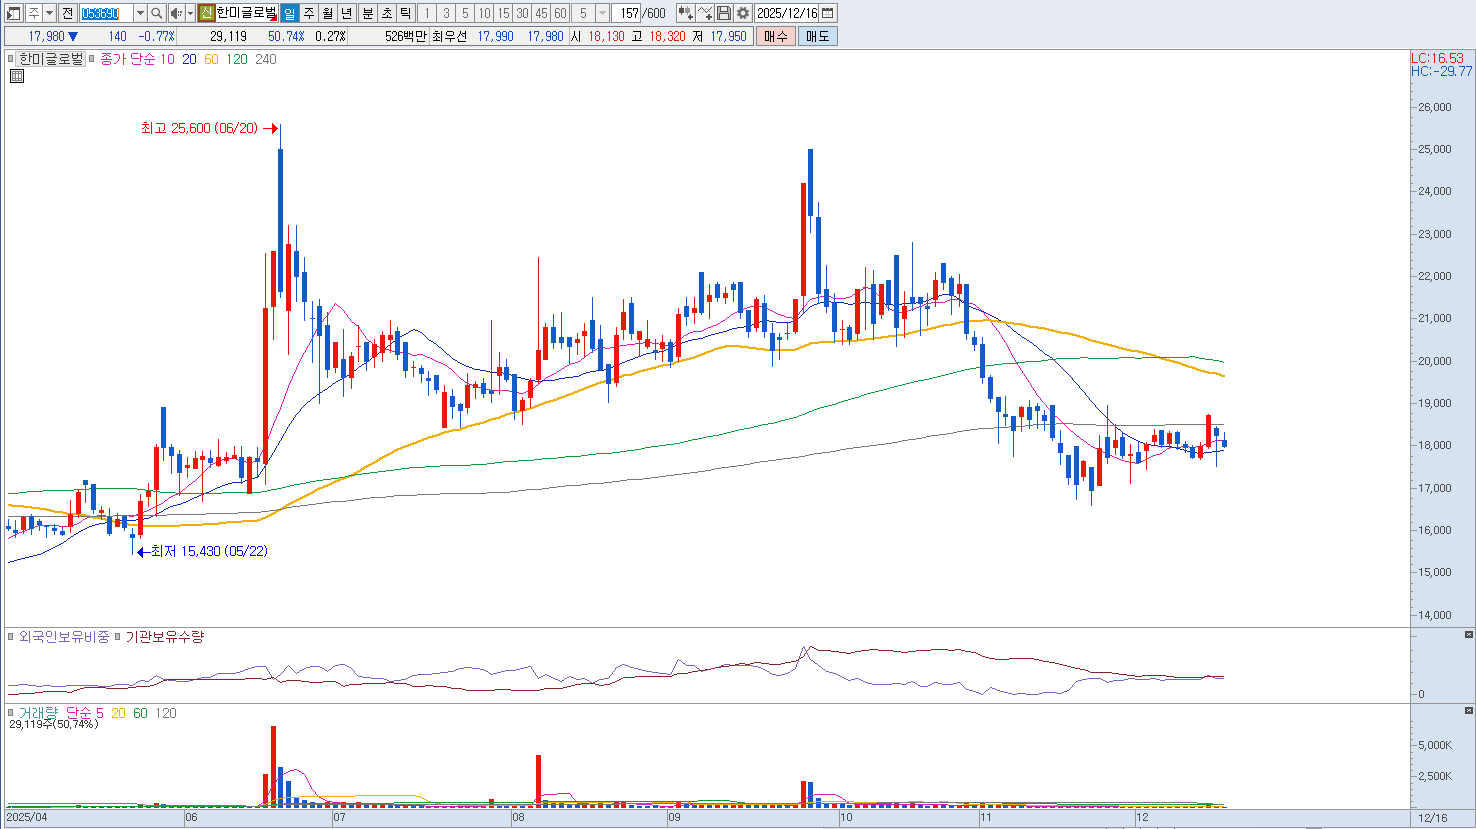Toggle the 외국인보유비중 indicator marker
The width and height of the screenshot is (1476, 829).
pos(12,637)
